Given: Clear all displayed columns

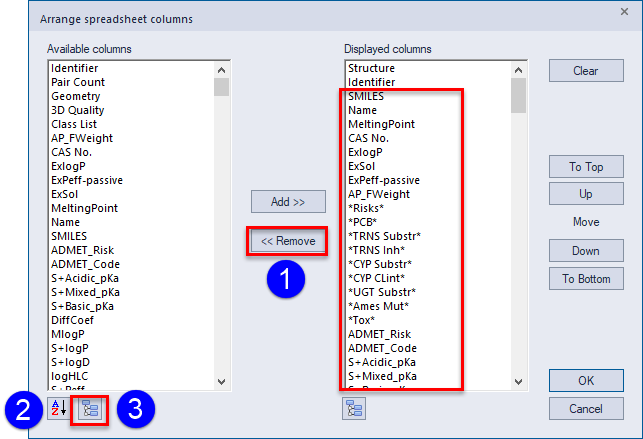Looking at the screenshot, I should click(586, 71).
